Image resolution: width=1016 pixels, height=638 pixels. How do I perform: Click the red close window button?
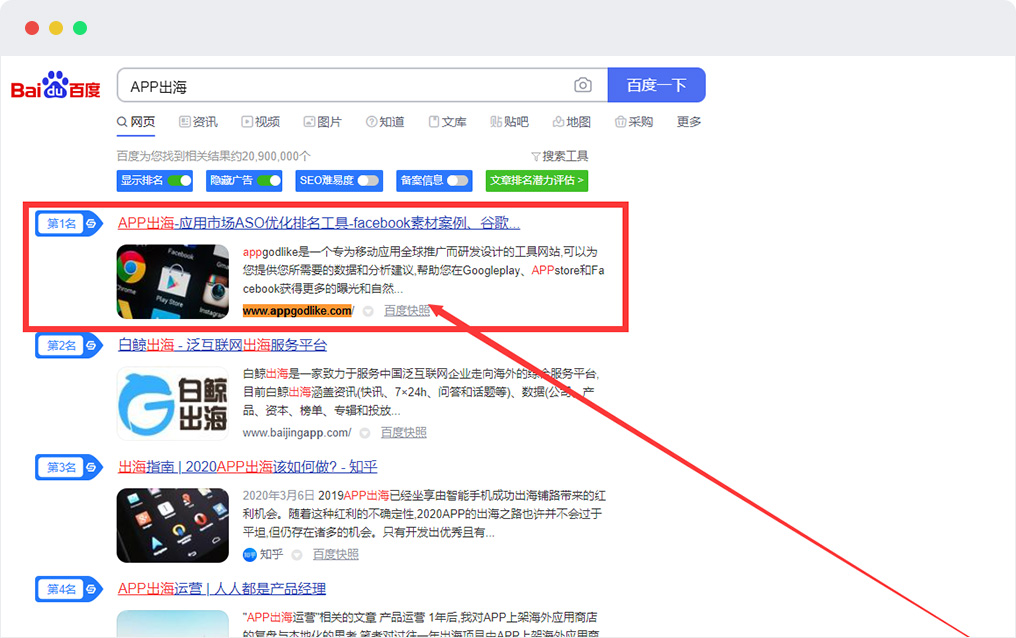[x=32, y=28]
